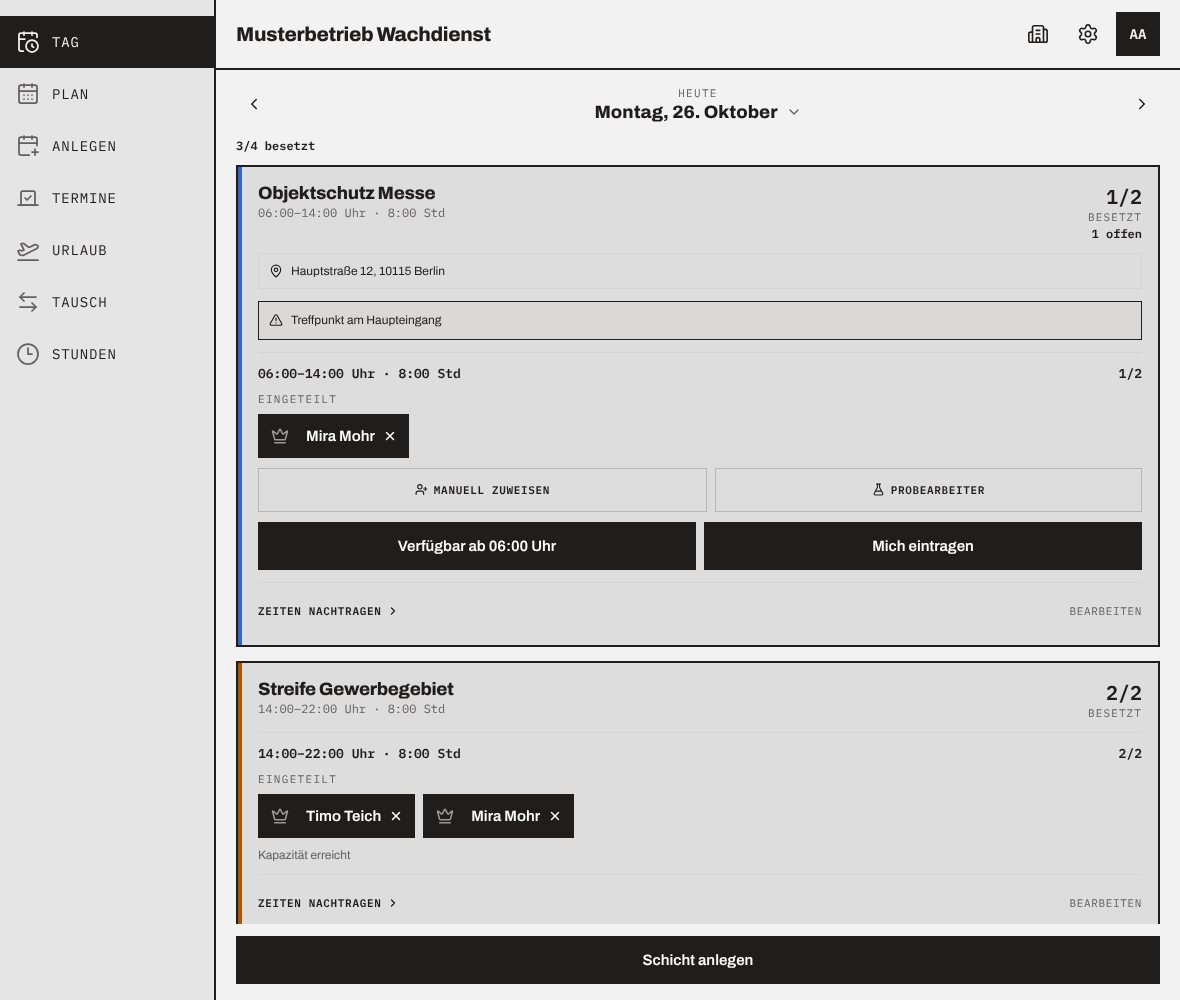
Task: Click map pin icon at Hauptstraße address
Action: 276,271
